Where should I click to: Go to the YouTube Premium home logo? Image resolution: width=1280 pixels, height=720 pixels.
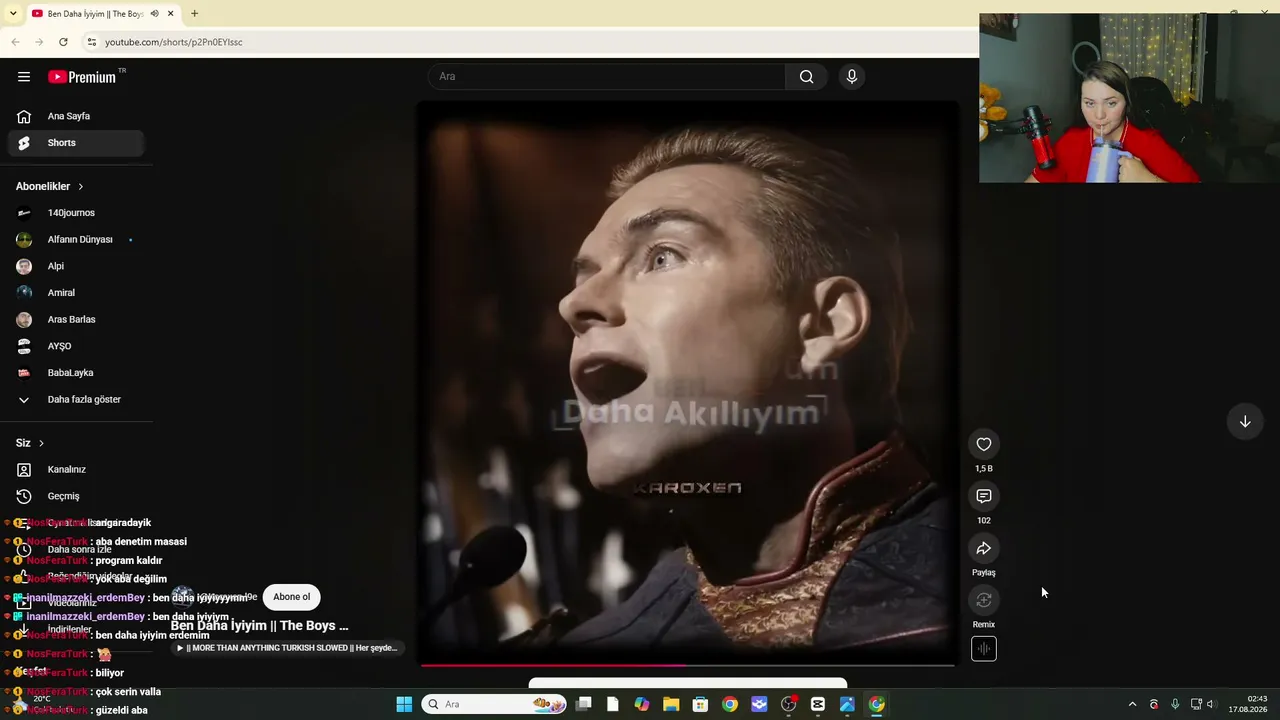(x=82, y=77)
